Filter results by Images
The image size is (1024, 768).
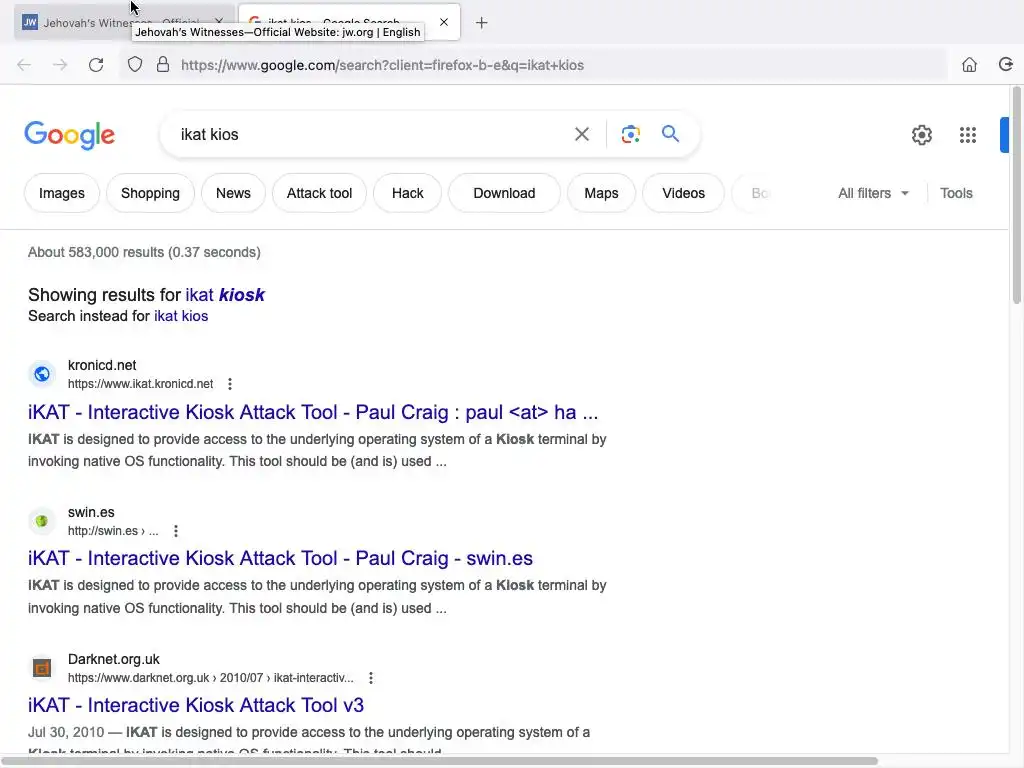point(62,193)
